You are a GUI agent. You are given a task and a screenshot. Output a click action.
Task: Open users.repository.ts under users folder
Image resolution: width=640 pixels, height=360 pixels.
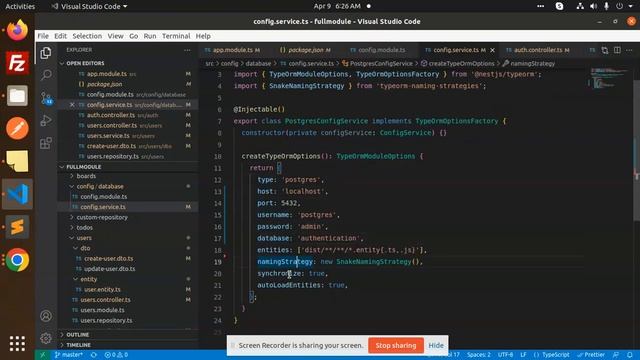pyautogui.click(x=106, y=320)
